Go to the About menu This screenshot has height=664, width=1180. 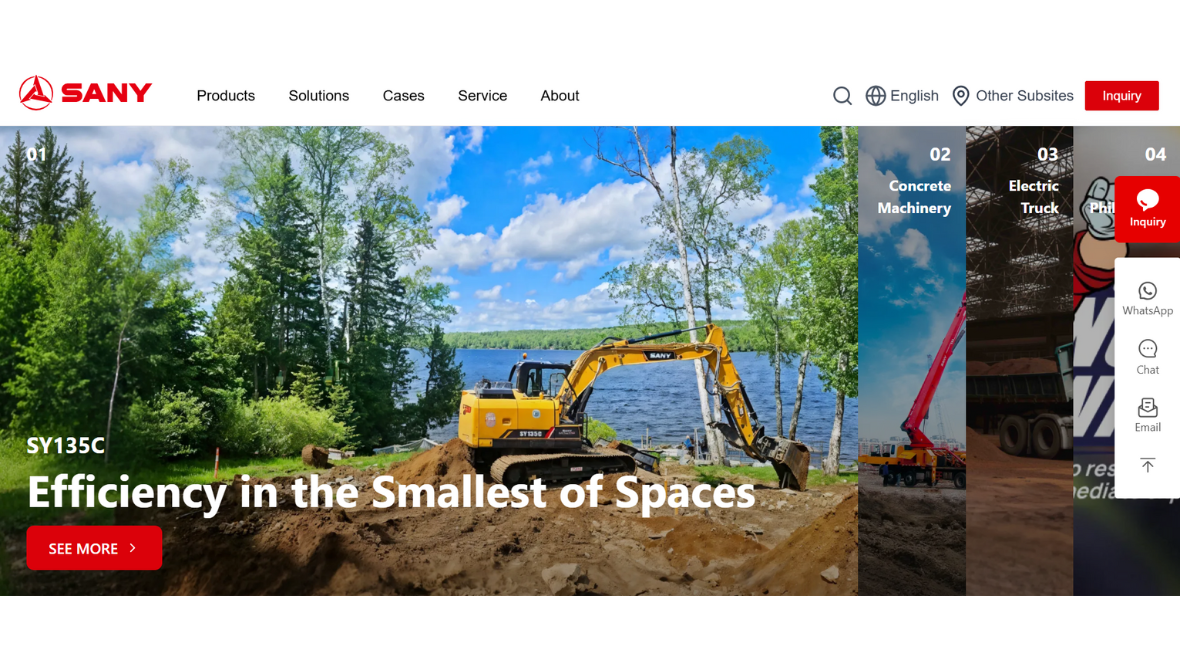tap(560, 96)
